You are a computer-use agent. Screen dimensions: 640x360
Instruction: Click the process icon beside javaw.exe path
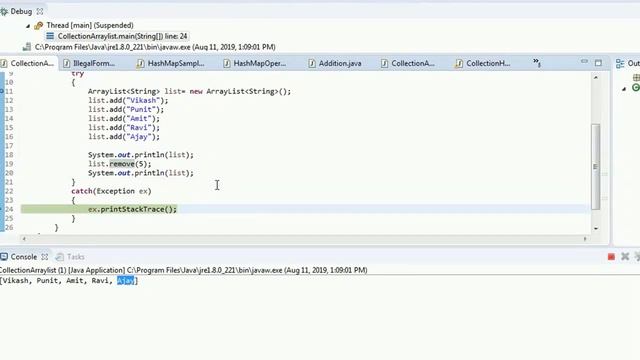(x=27, y=47)
